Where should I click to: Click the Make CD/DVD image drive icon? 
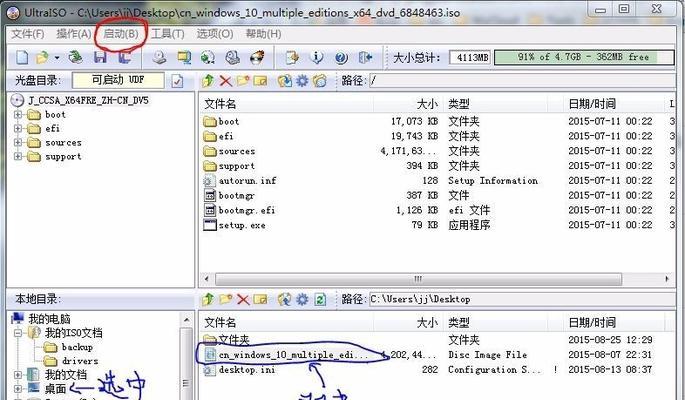tap(159, 57)
